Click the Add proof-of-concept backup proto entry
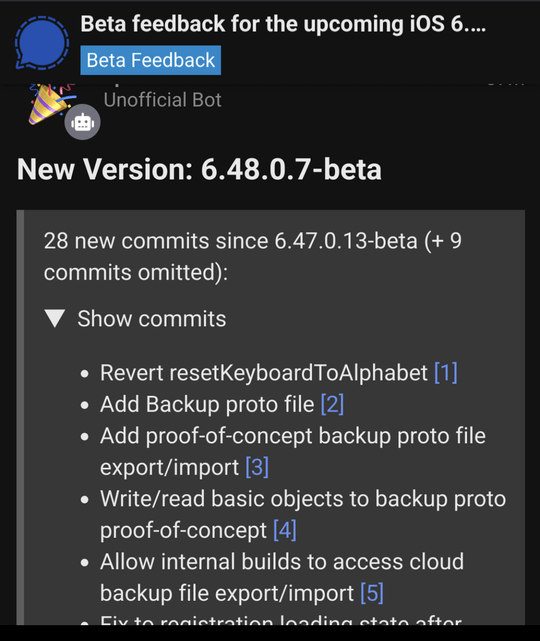Image resolution: width=540 pixels, height=641 pixels. click(293, 451)
